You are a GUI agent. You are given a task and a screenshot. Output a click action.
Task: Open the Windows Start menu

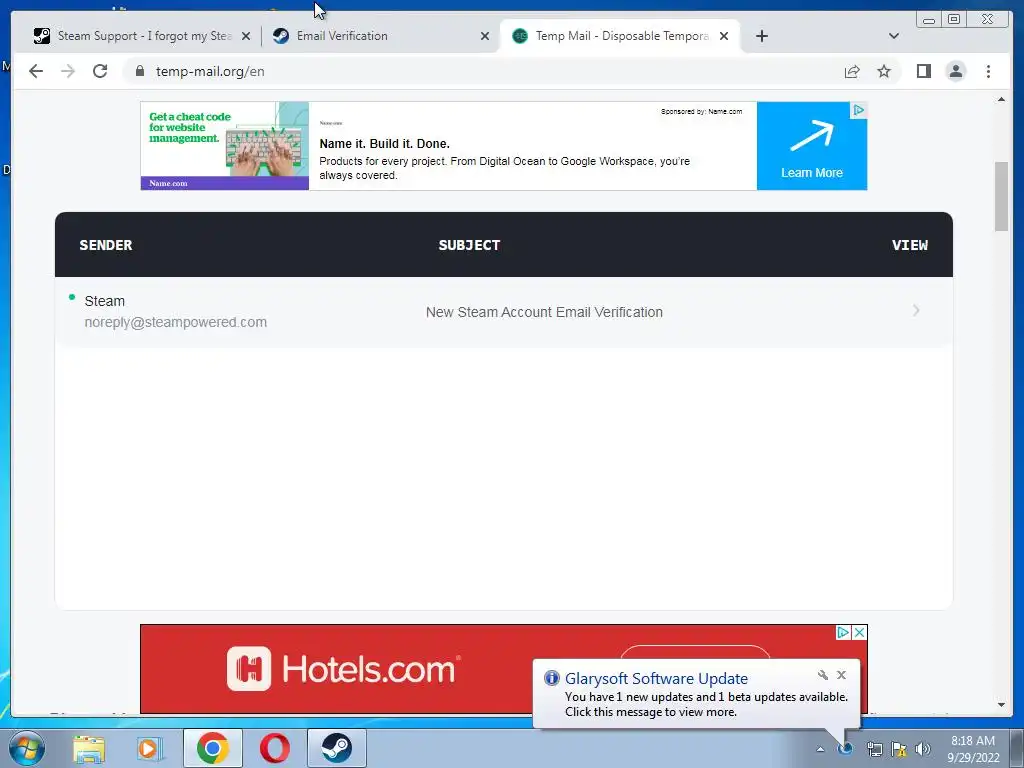point(27,748)
